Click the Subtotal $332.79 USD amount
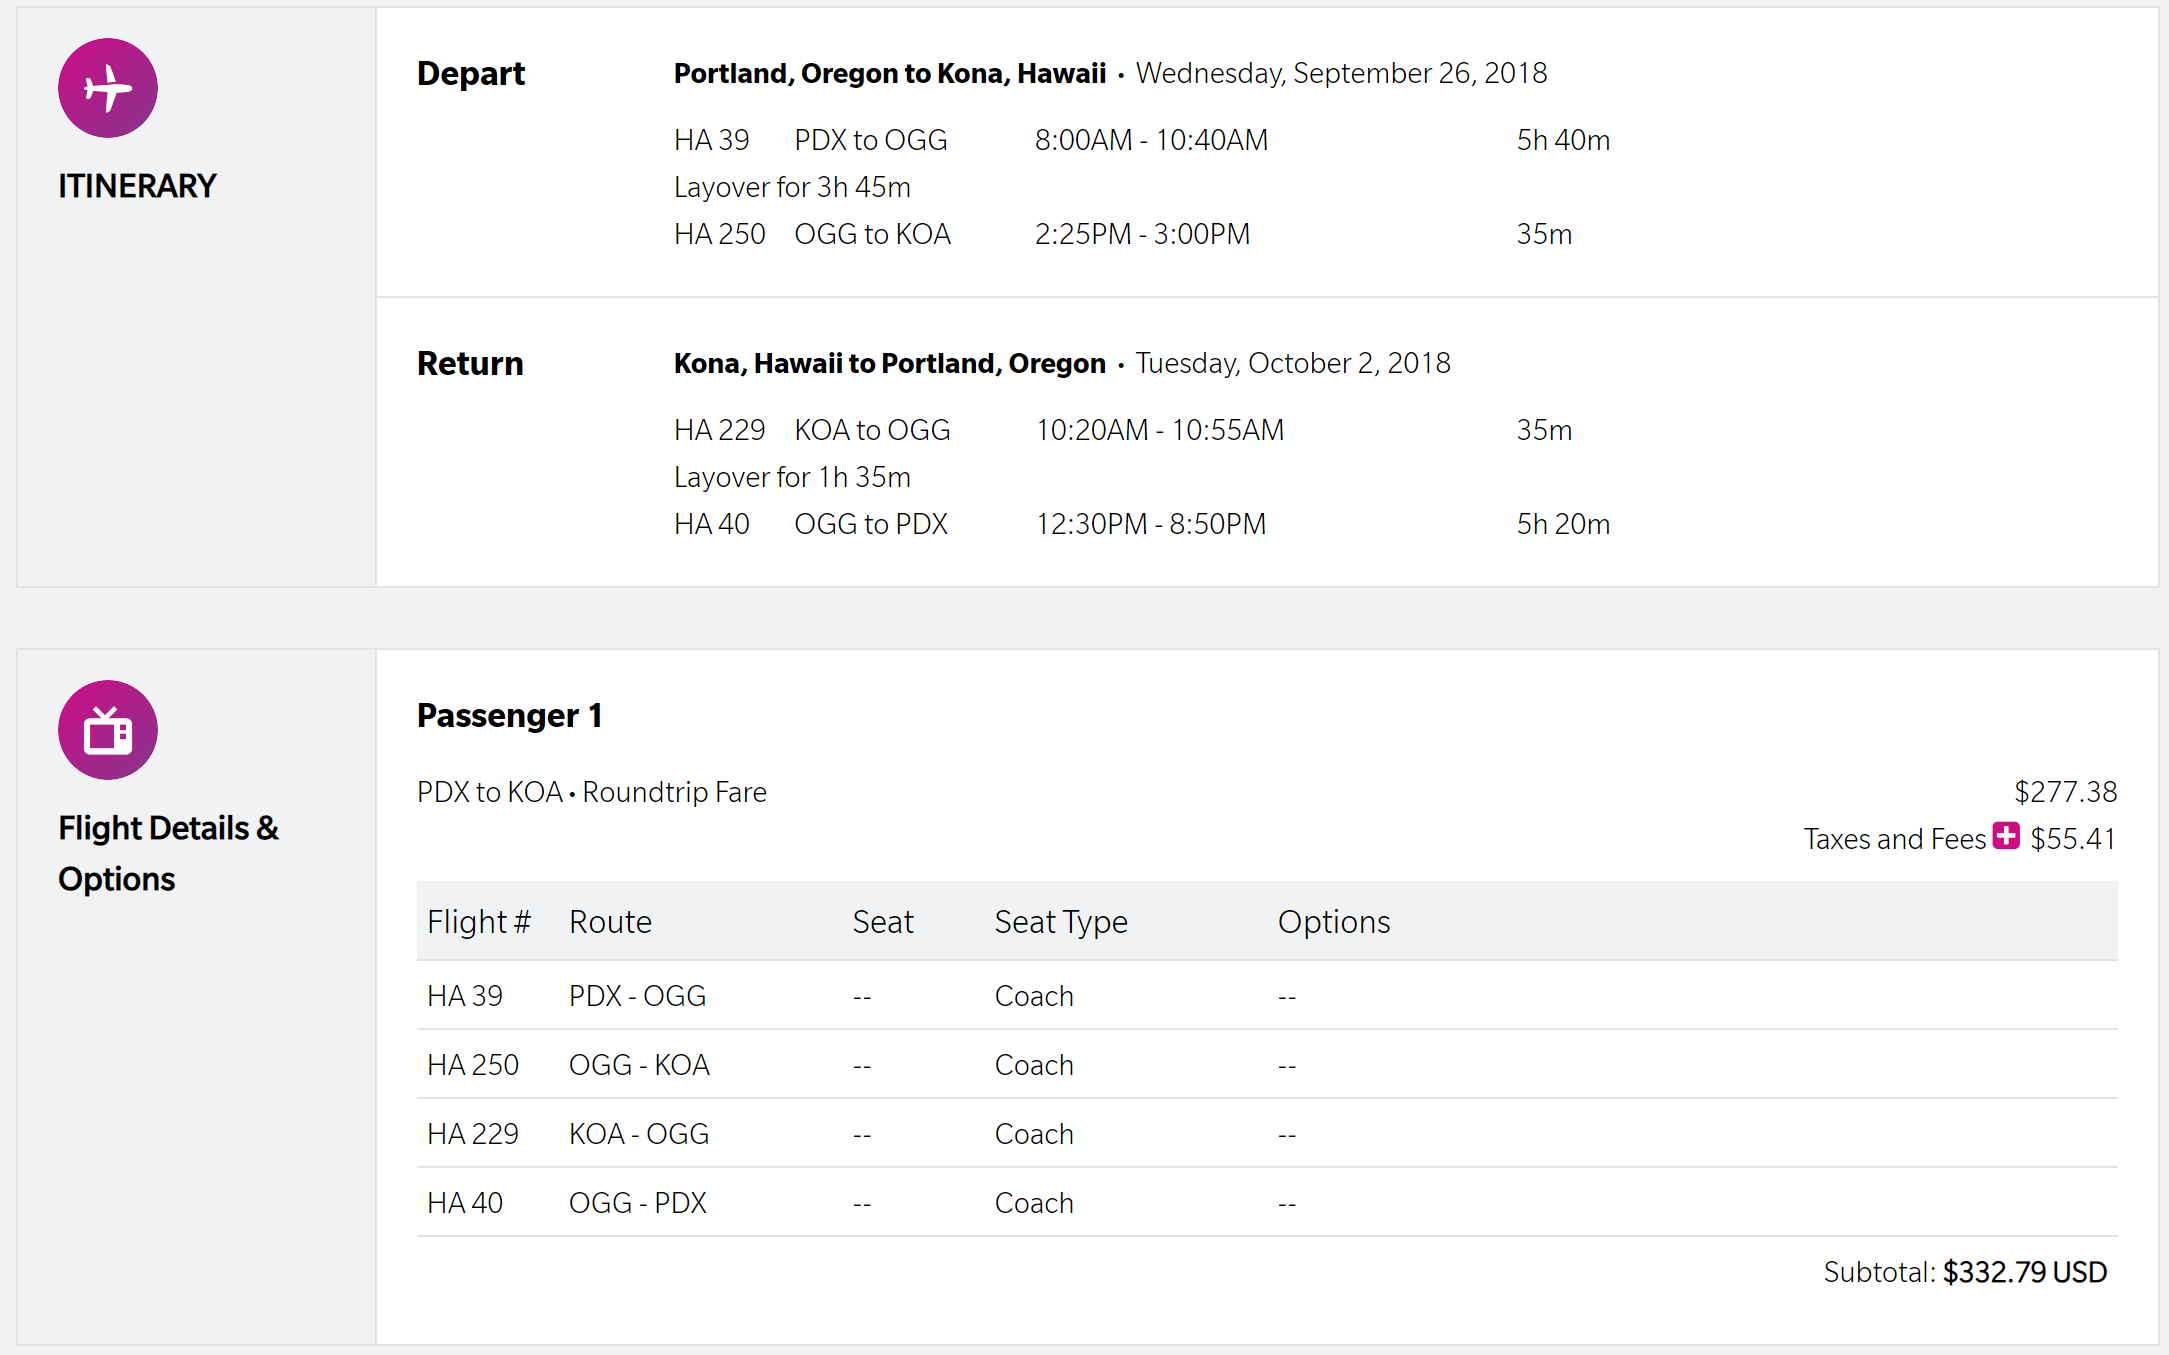Viewport: 2169px width, 1355px height. (x=2024, y=1272)
